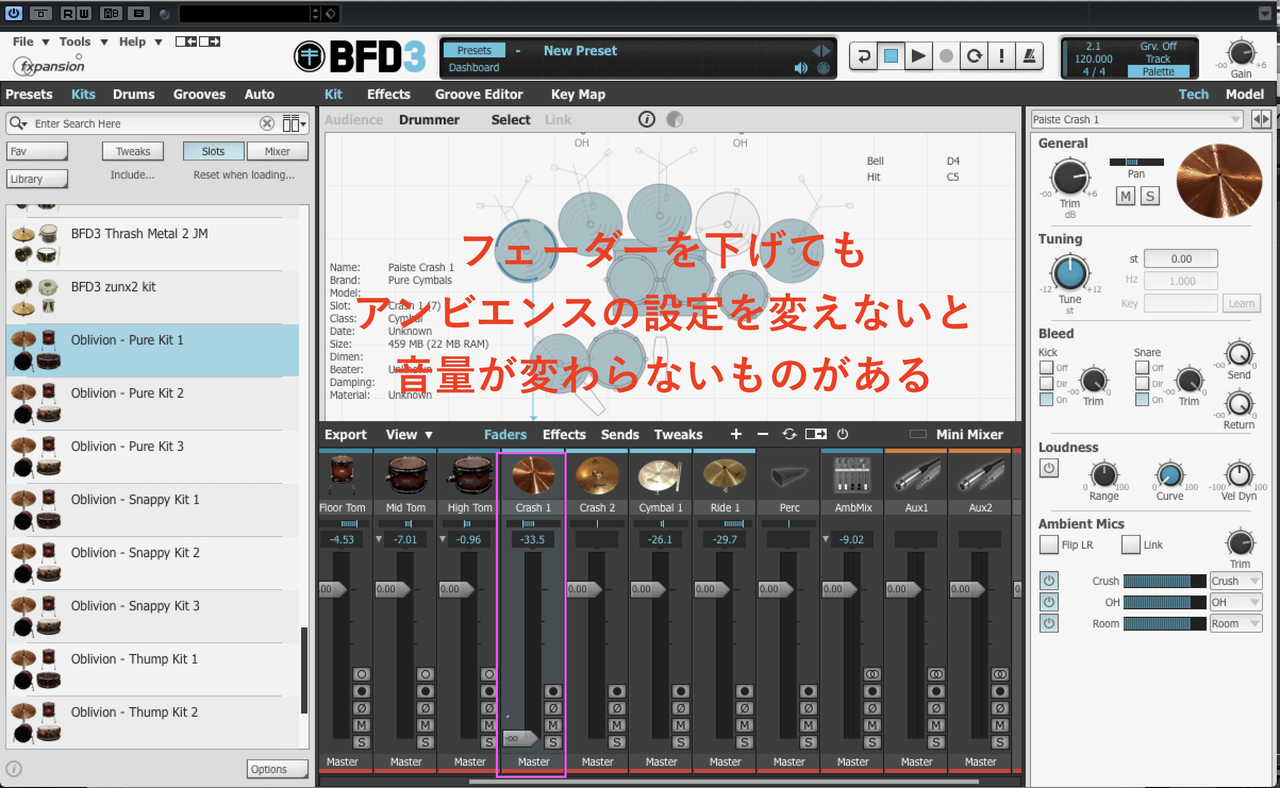1280x788 pixels.
Task: Click the Paiste Crash 1 cymbal picture
Action: pos(1219,181)
